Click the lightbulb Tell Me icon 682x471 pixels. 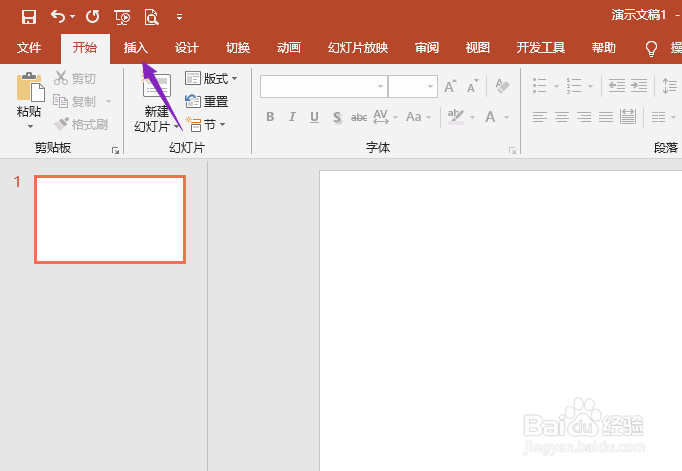651,48
